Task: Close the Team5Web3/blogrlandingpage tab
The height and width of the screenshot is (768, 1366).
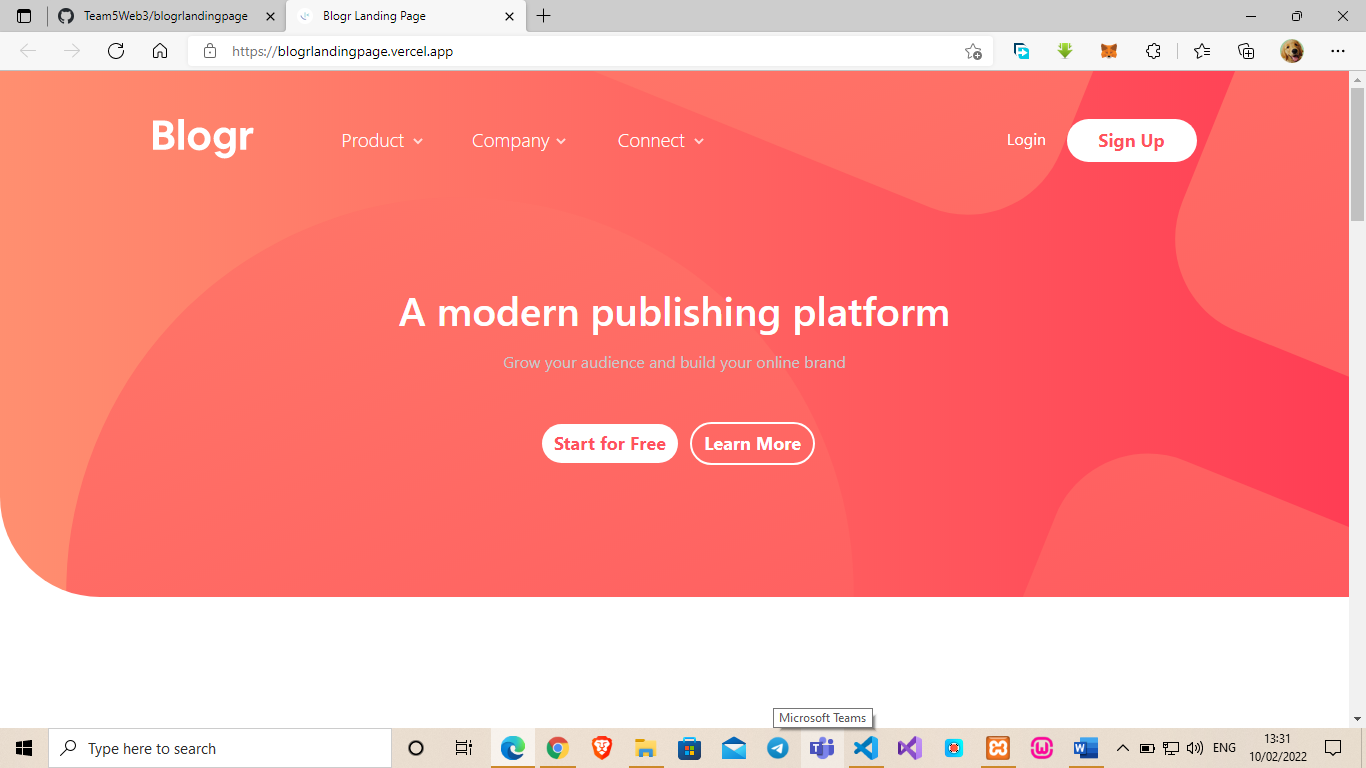Action: click(270, 16)
